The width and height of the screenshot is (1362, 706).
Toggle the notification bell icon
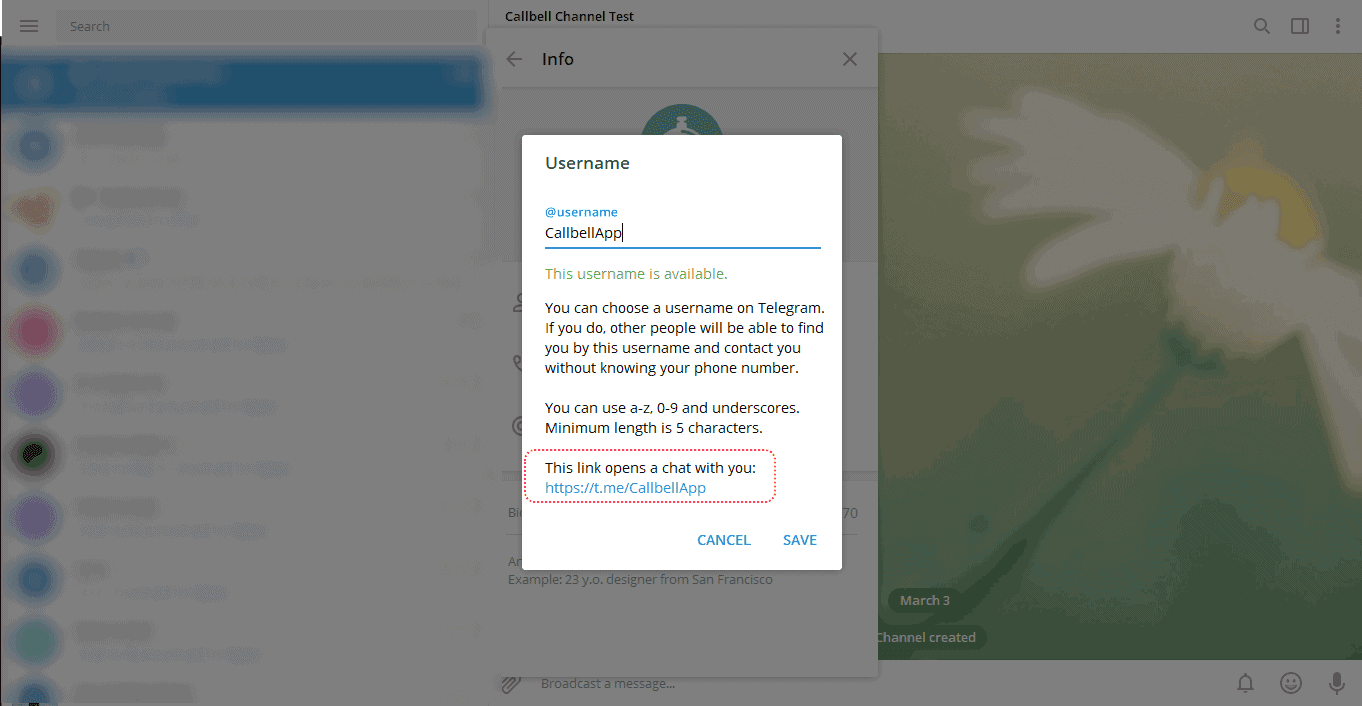point(1246,684)
